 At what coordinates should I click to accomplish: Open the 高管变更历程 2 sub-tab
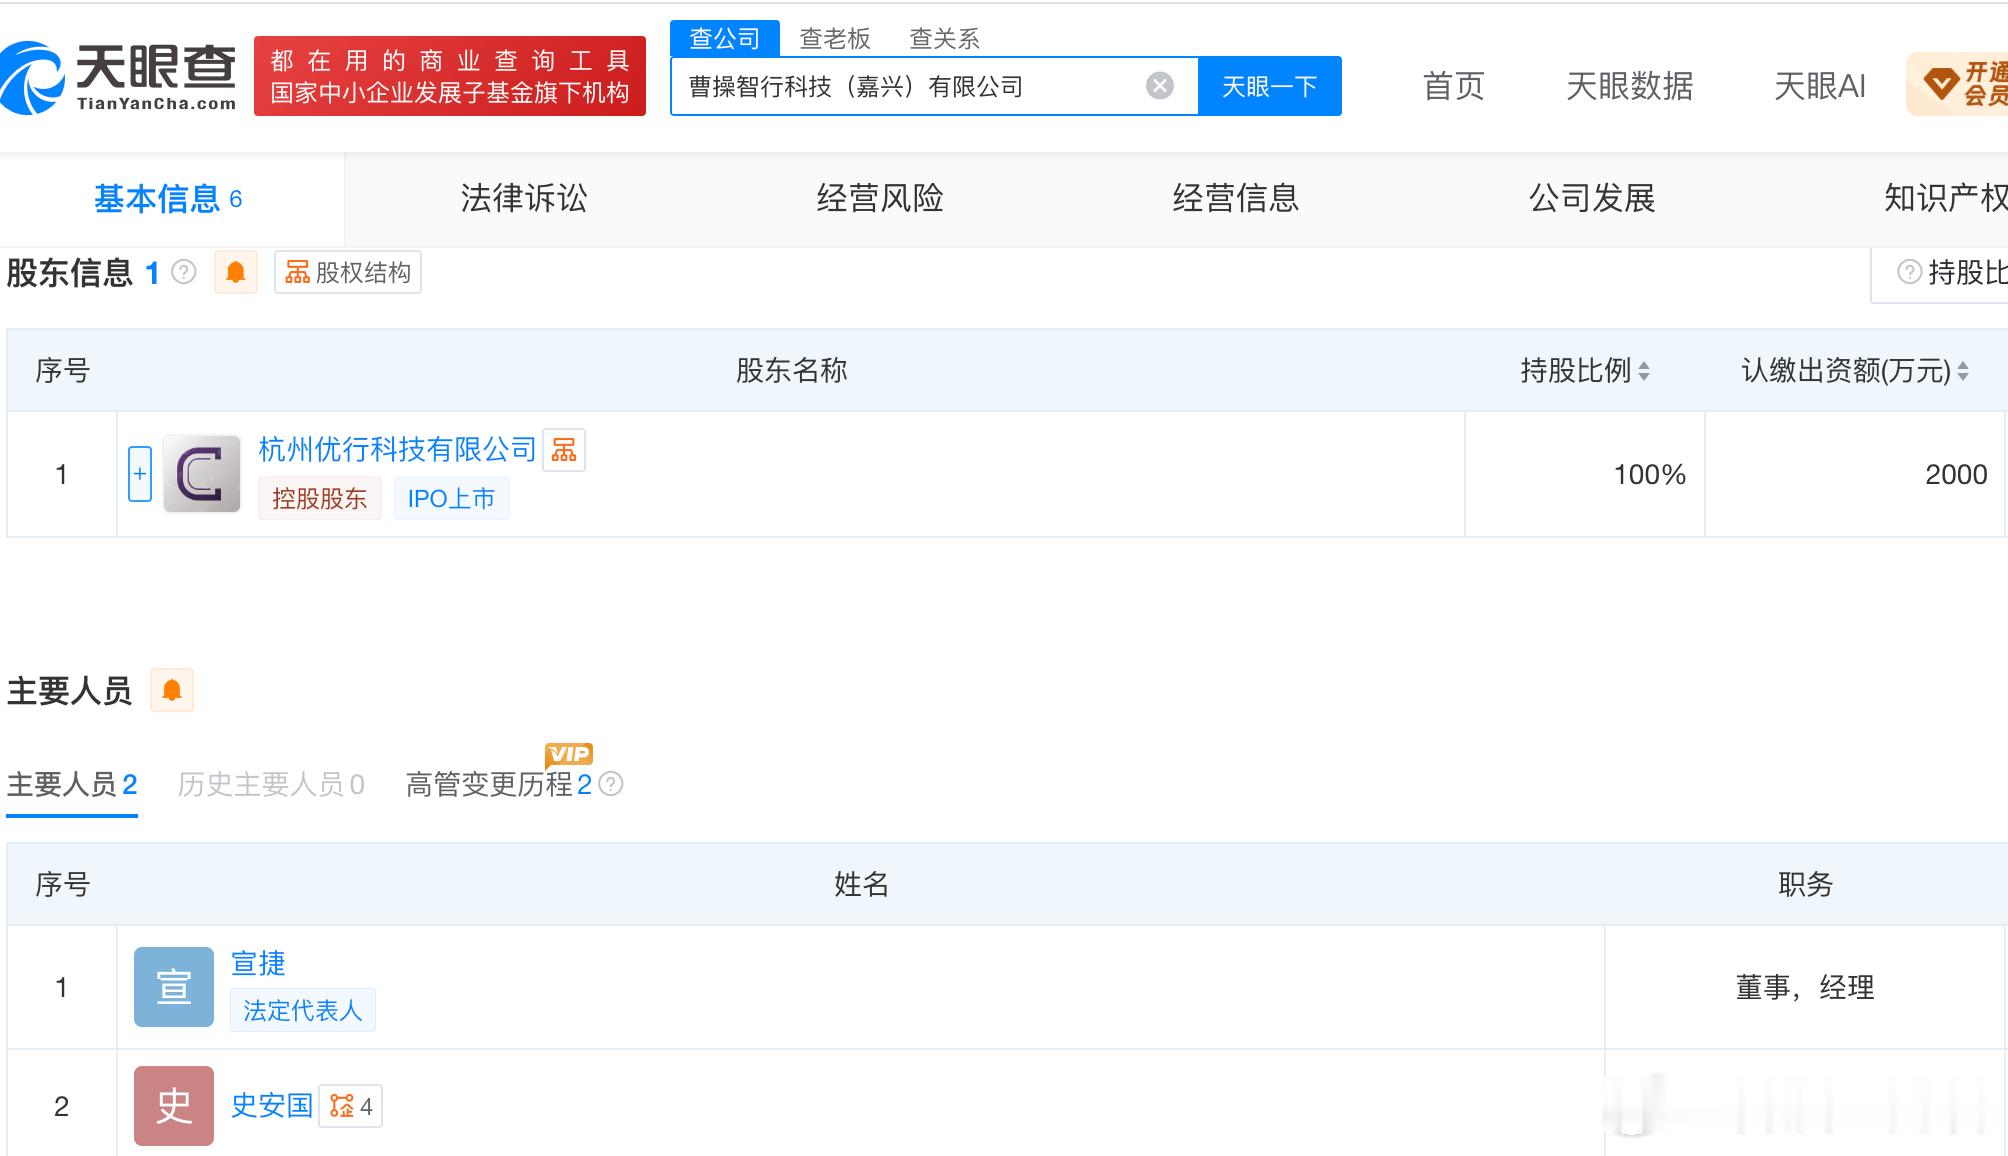[499, 785]
